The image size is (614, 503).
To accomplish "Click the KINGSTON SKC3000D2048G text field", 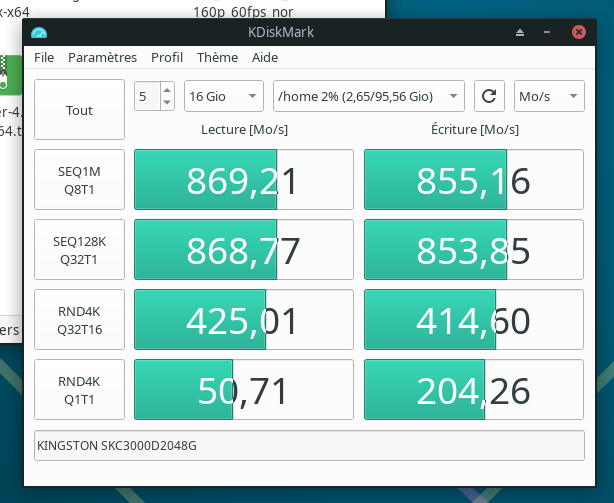I will pyautogui.click(x=308, y=445).
